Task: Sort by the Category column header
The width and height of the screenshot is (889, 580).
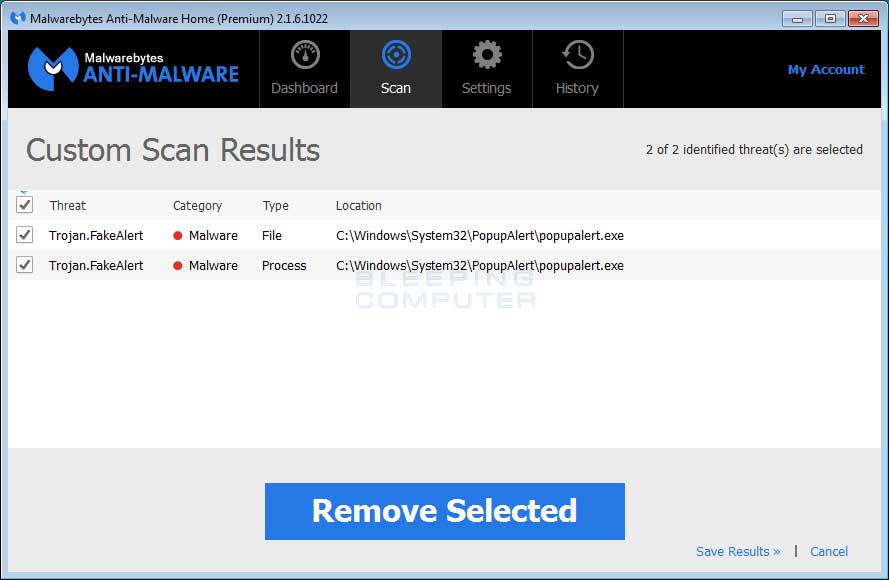Action: point(197,205)
